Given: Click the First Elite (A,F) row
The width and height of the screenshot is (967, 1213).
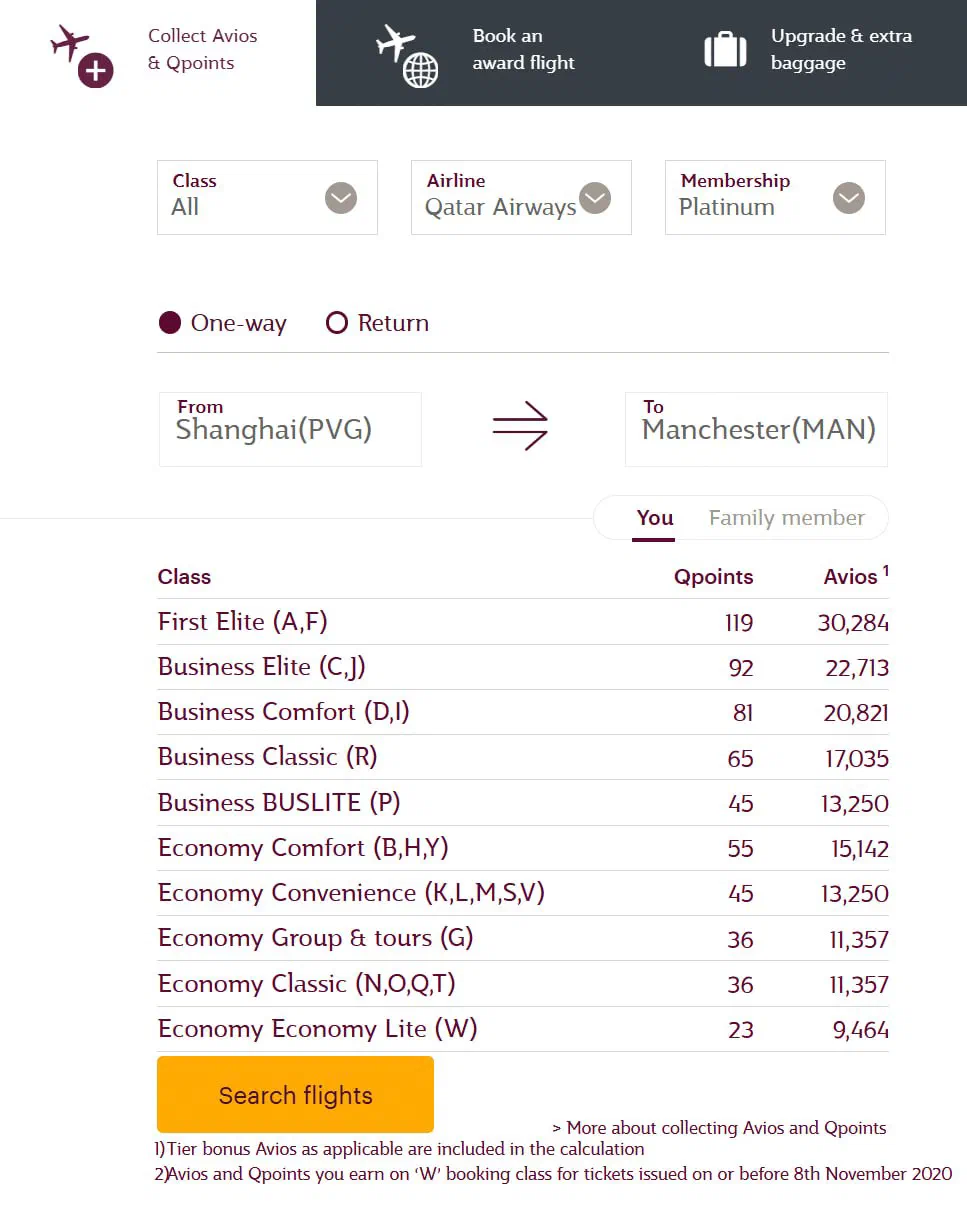Looking at the screenshot, I should coord(523,622).
